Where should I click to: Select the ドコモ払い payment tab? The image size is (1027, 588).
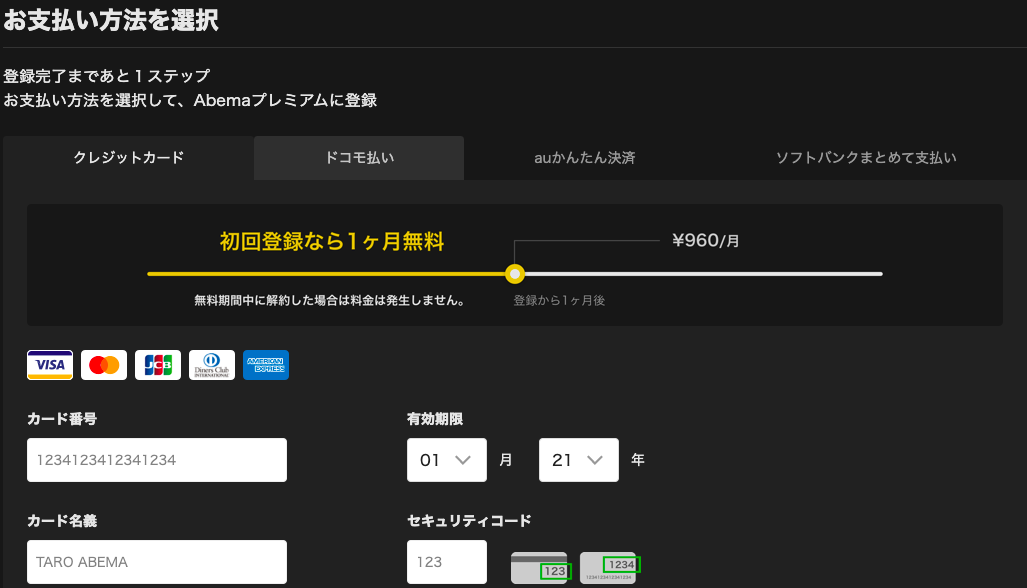[x=359, y=158]
